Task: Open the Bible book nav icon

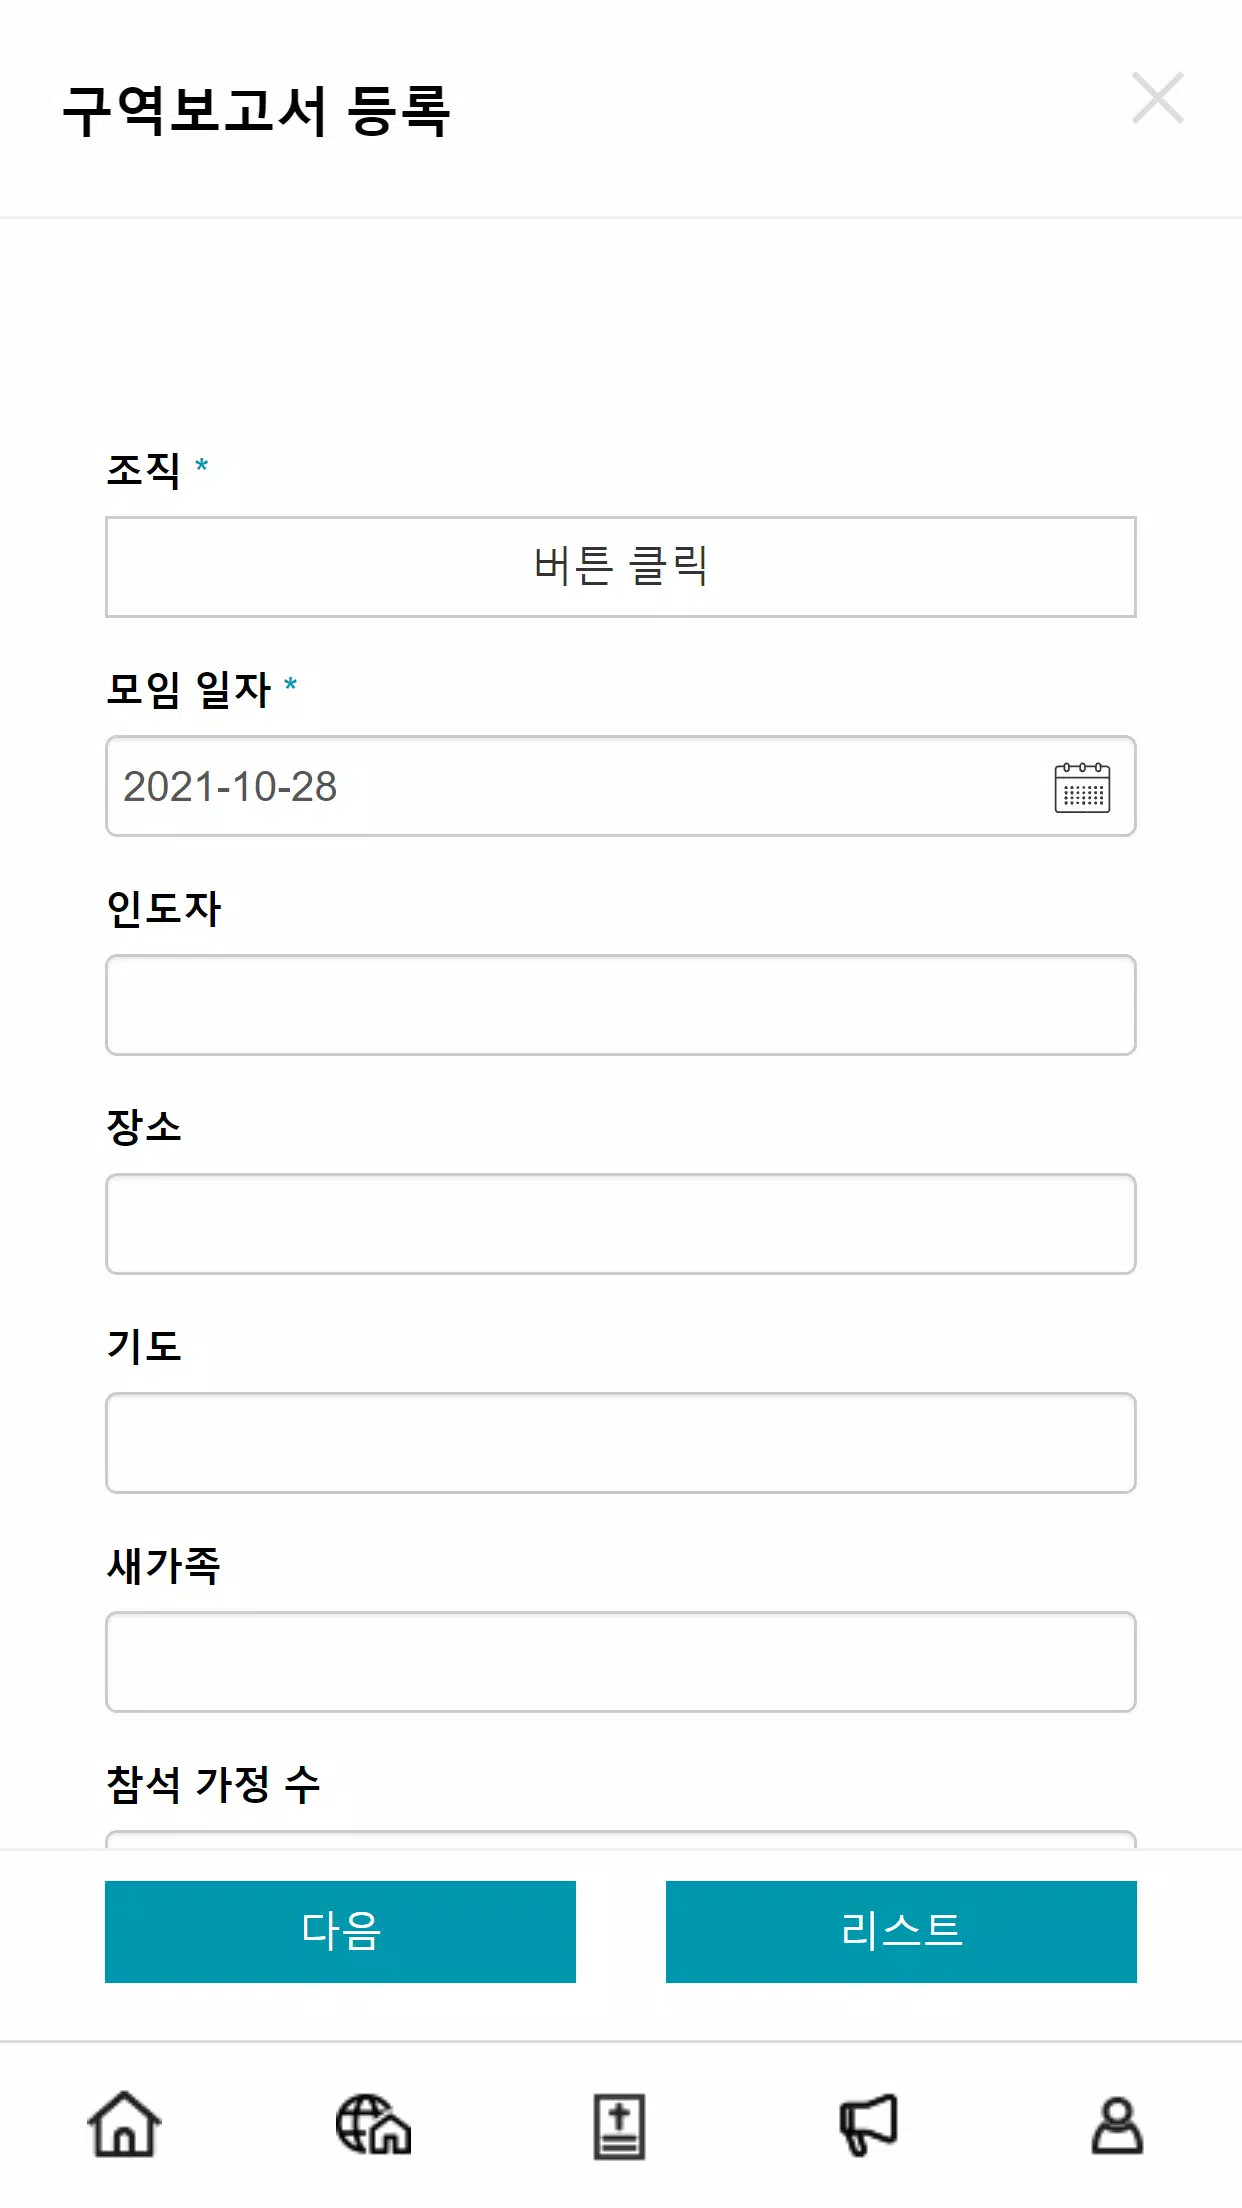Action: tap(619, 2126)
